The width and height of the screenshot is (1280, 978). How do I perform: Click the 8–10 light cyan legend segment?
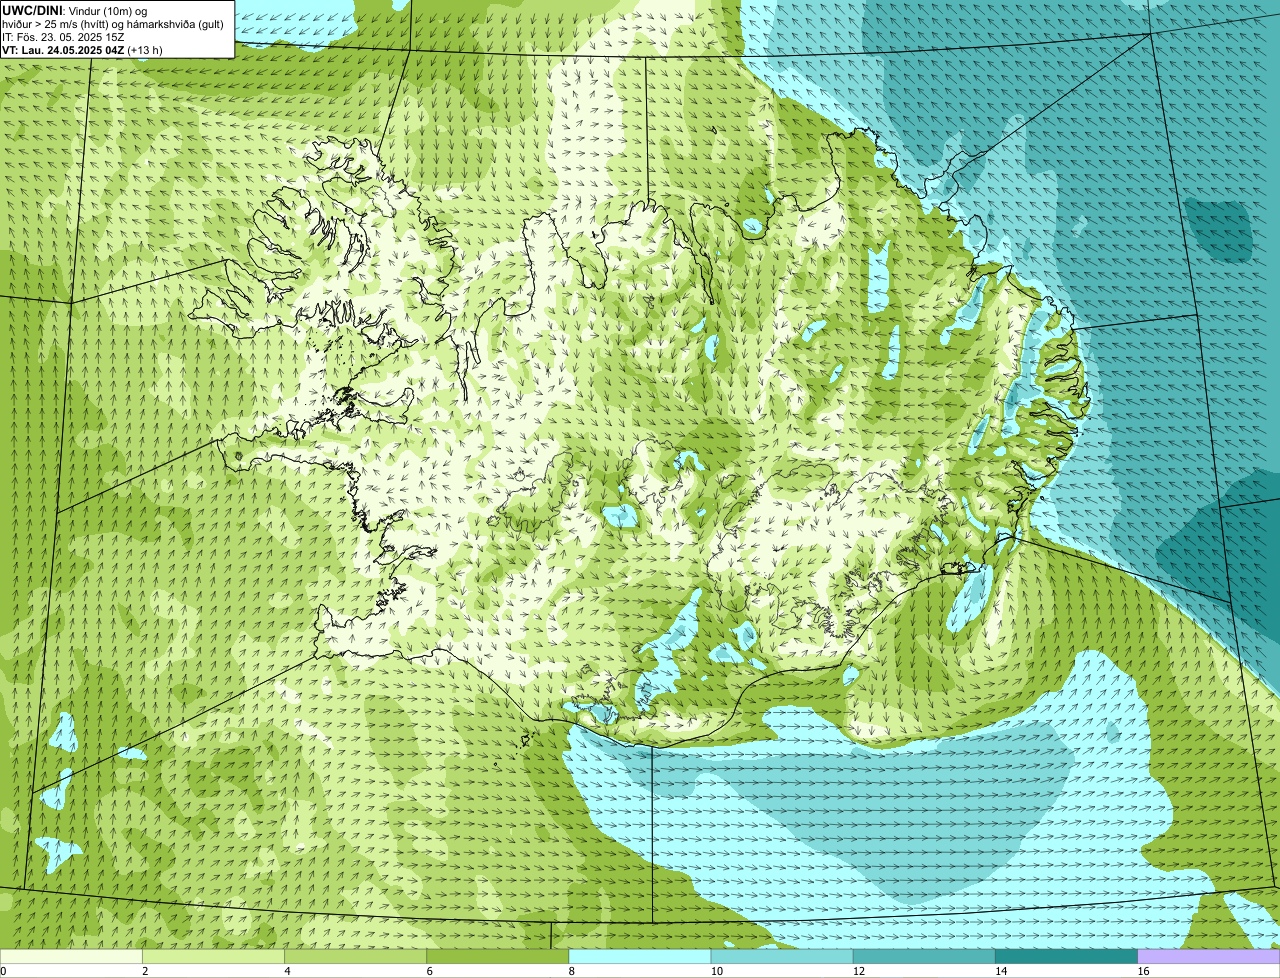640,957
